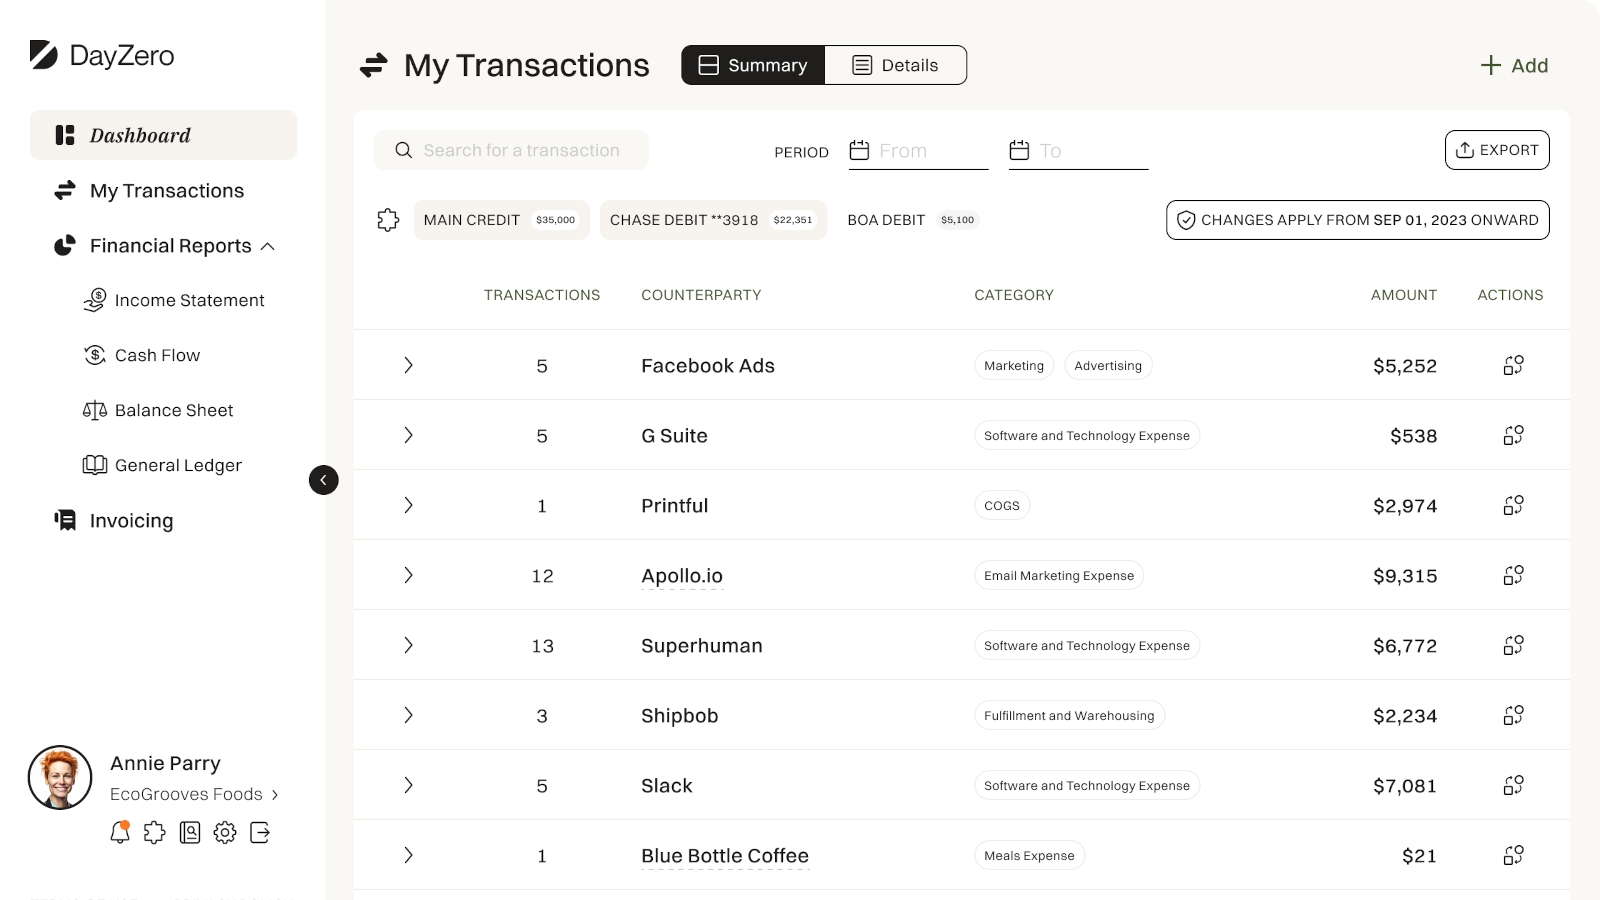Open the Cash Flow report
This screenshot has height=900, width=1600.
pos(142,355)
